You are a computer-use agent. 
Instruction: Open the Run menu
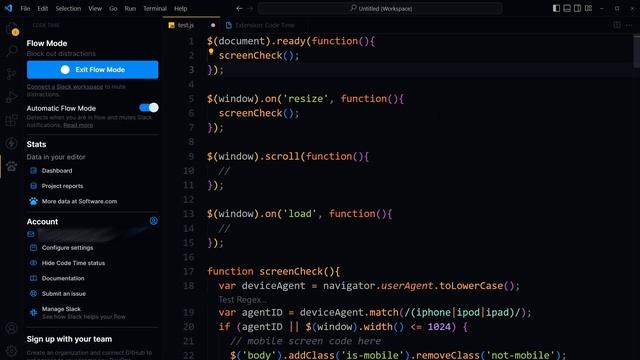pyautogui.click(x=130, y=9)
